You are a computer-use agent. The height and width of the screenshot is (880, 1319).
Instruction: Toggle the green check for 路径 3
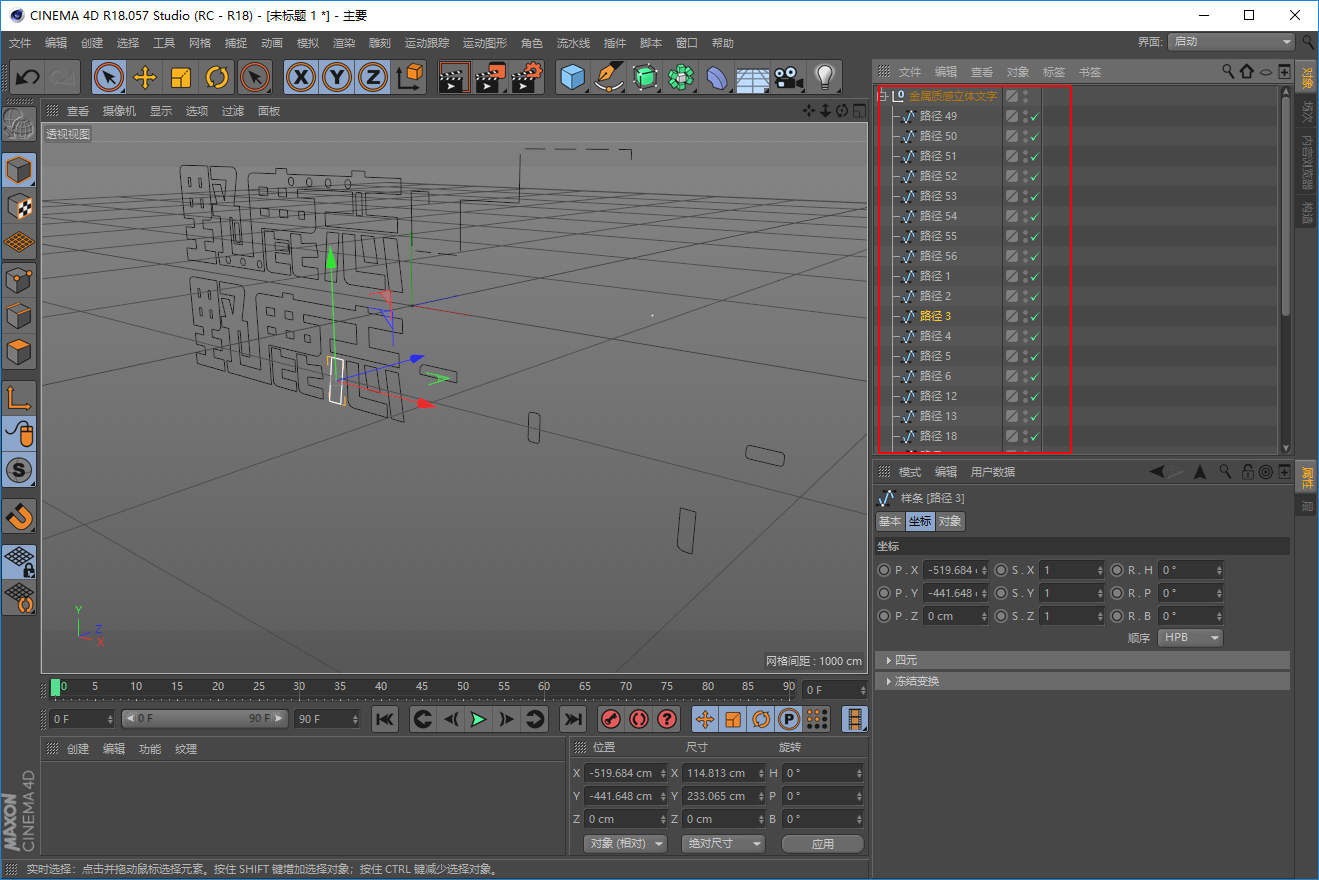(1035, 316)
